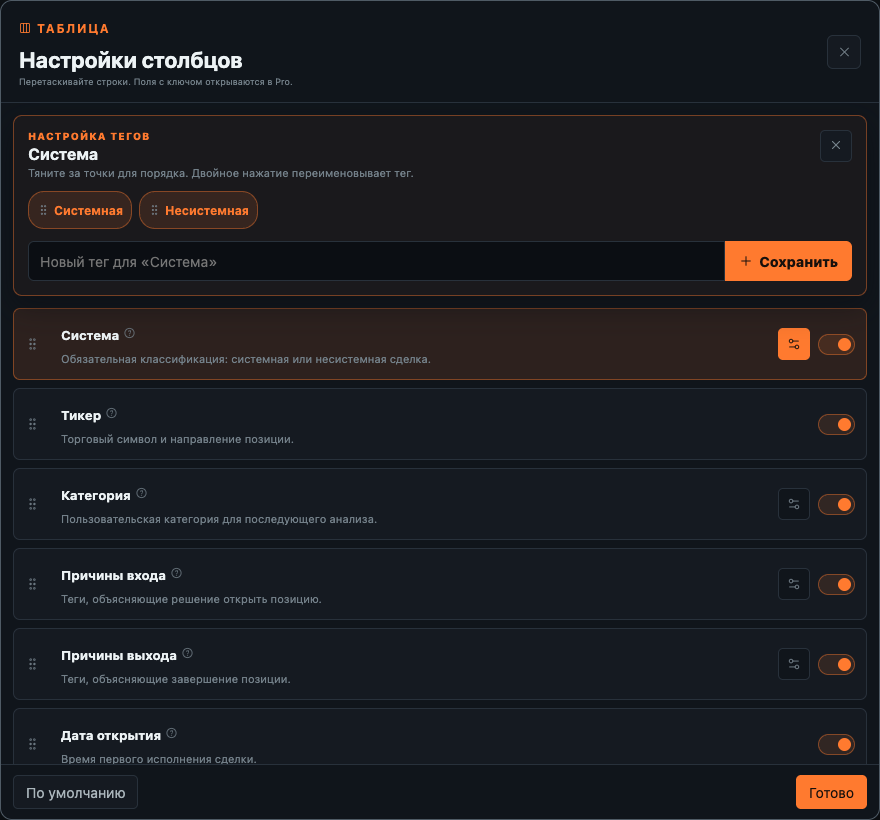Reset with По умолчанию button

click(x=75, y=792)
